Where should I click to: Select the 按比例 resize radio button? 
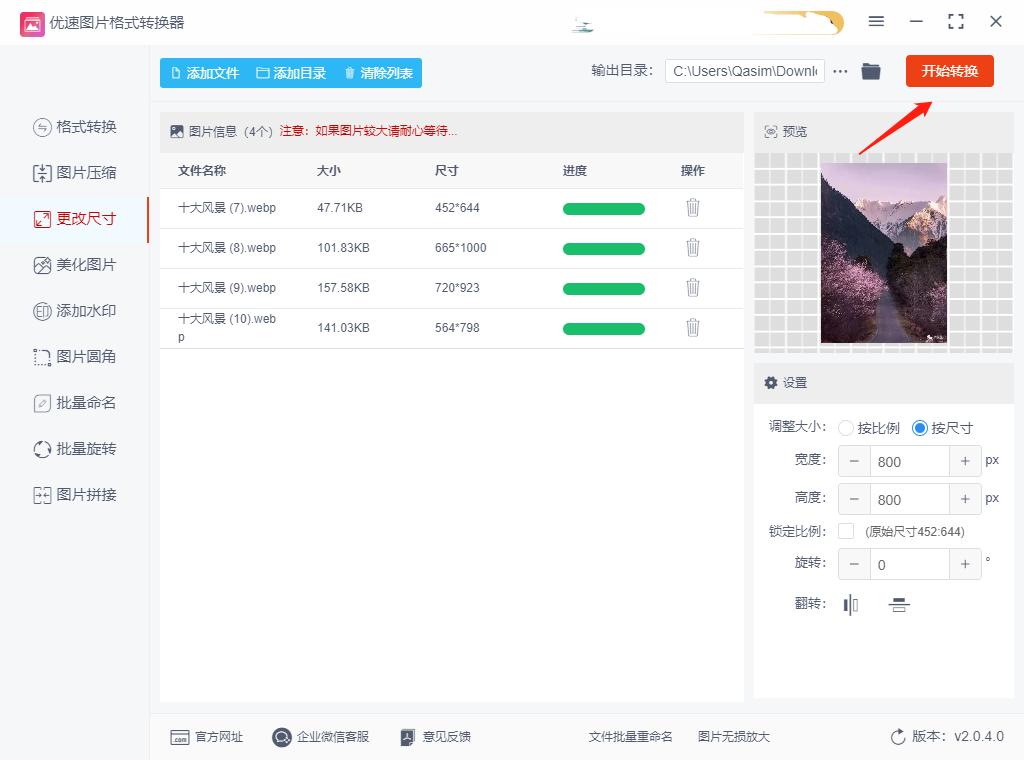(x=845, y=427)
